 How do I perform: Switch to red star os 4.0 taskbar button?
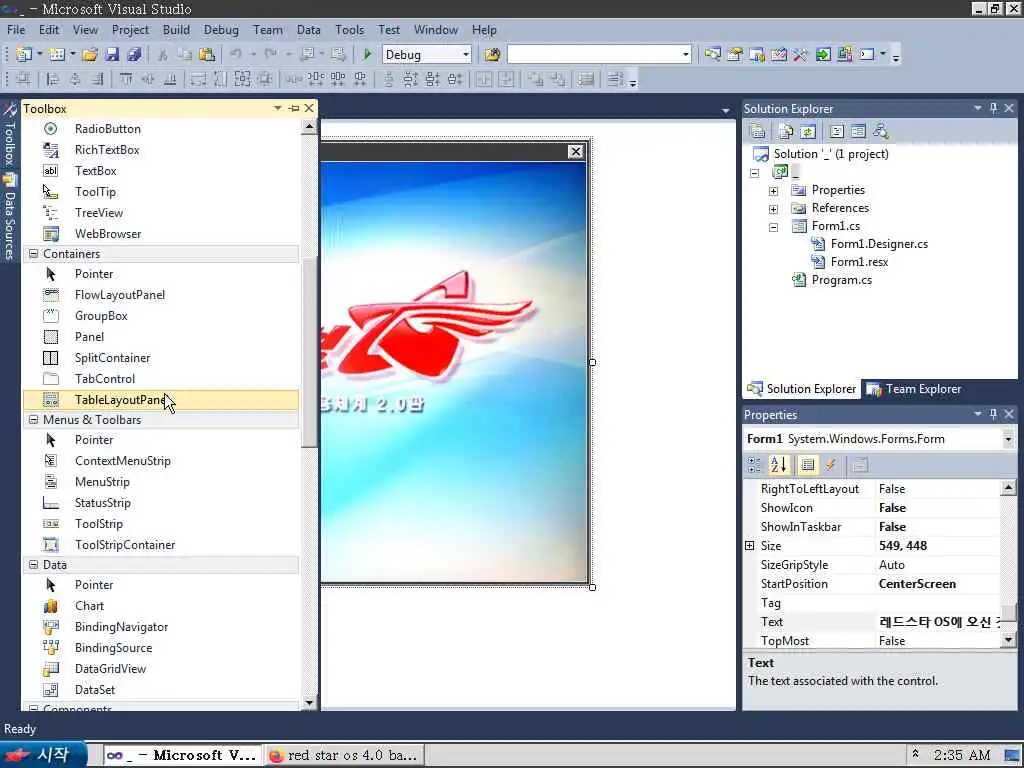point(344,755)
